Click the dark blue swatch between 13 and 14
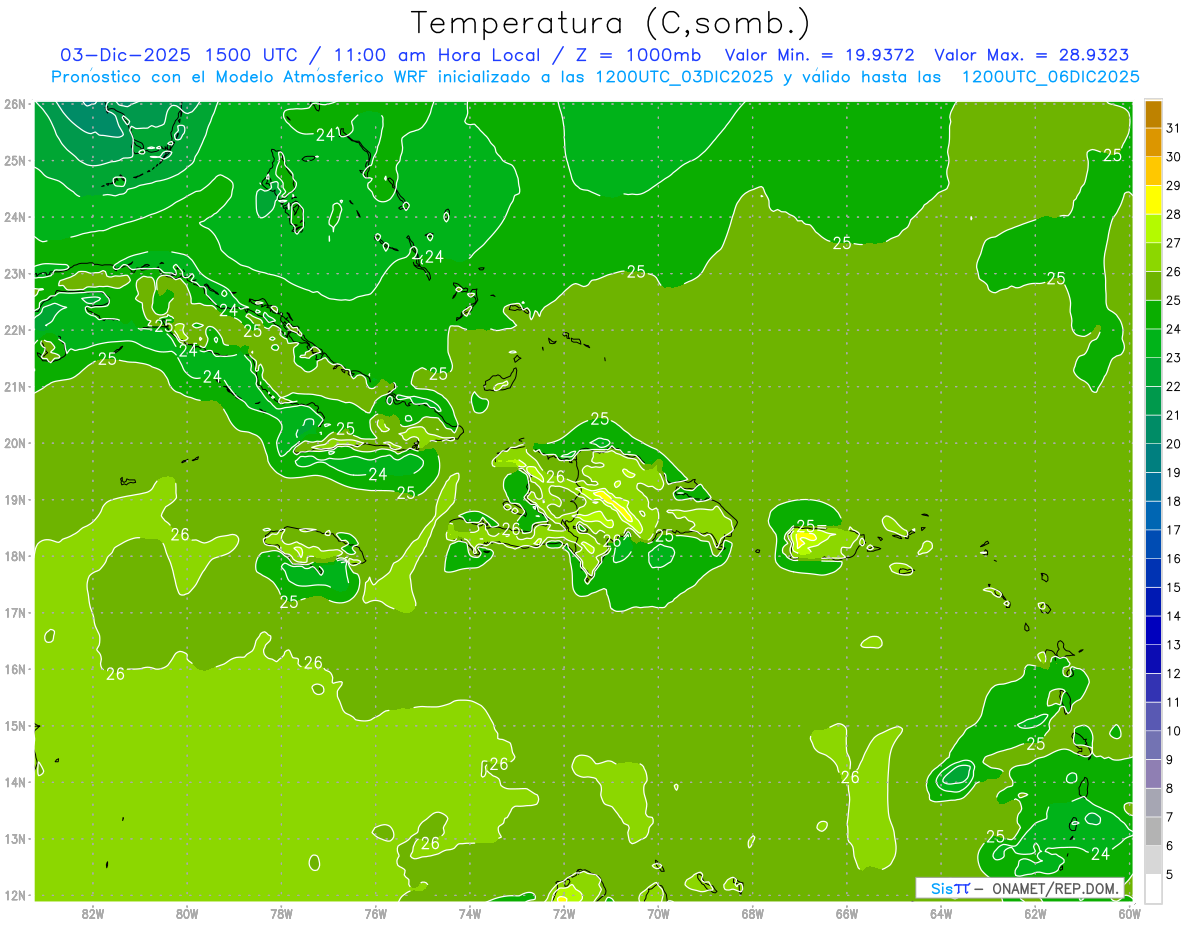Viewport: 1200px width, 927px height. coord(1153,630)
